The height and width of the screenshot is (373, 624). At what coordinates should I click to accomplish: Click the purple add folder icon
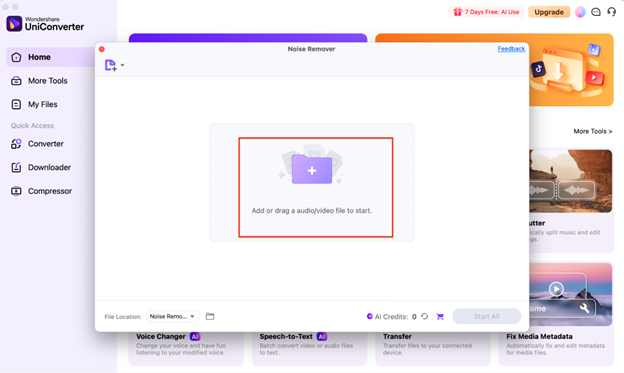tap(312, 170)
